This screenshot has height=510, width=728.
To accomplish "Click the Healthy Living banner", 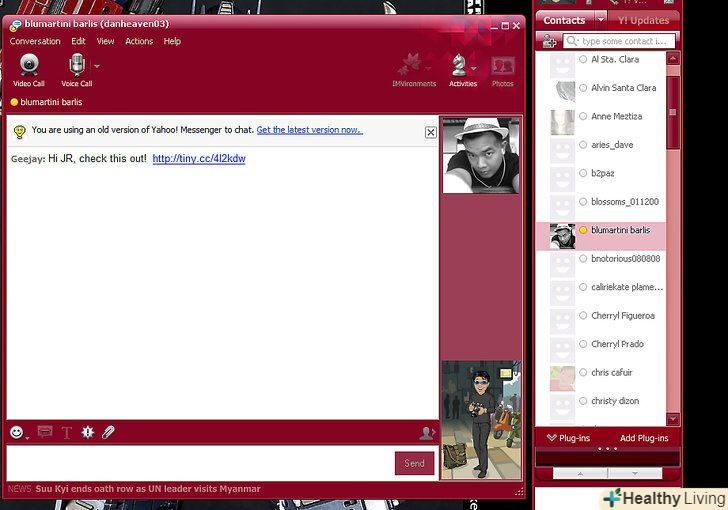I will coord(664,498).
